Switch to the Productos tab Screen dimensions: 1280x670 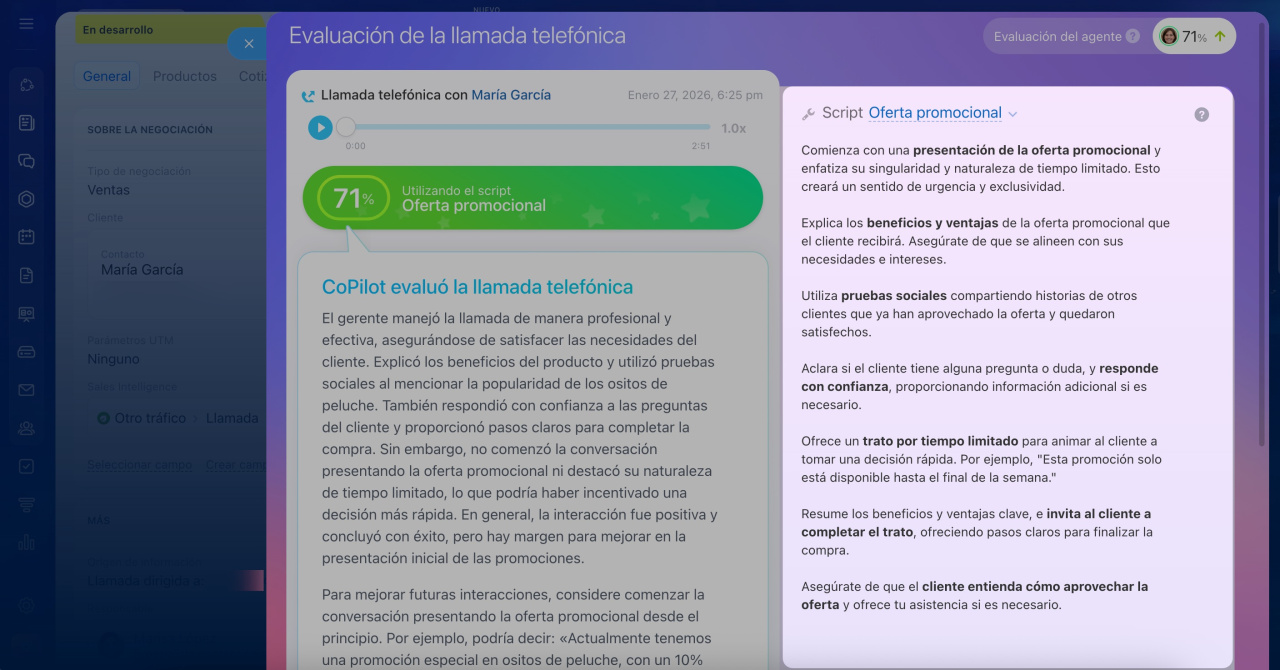coord(185,76)
